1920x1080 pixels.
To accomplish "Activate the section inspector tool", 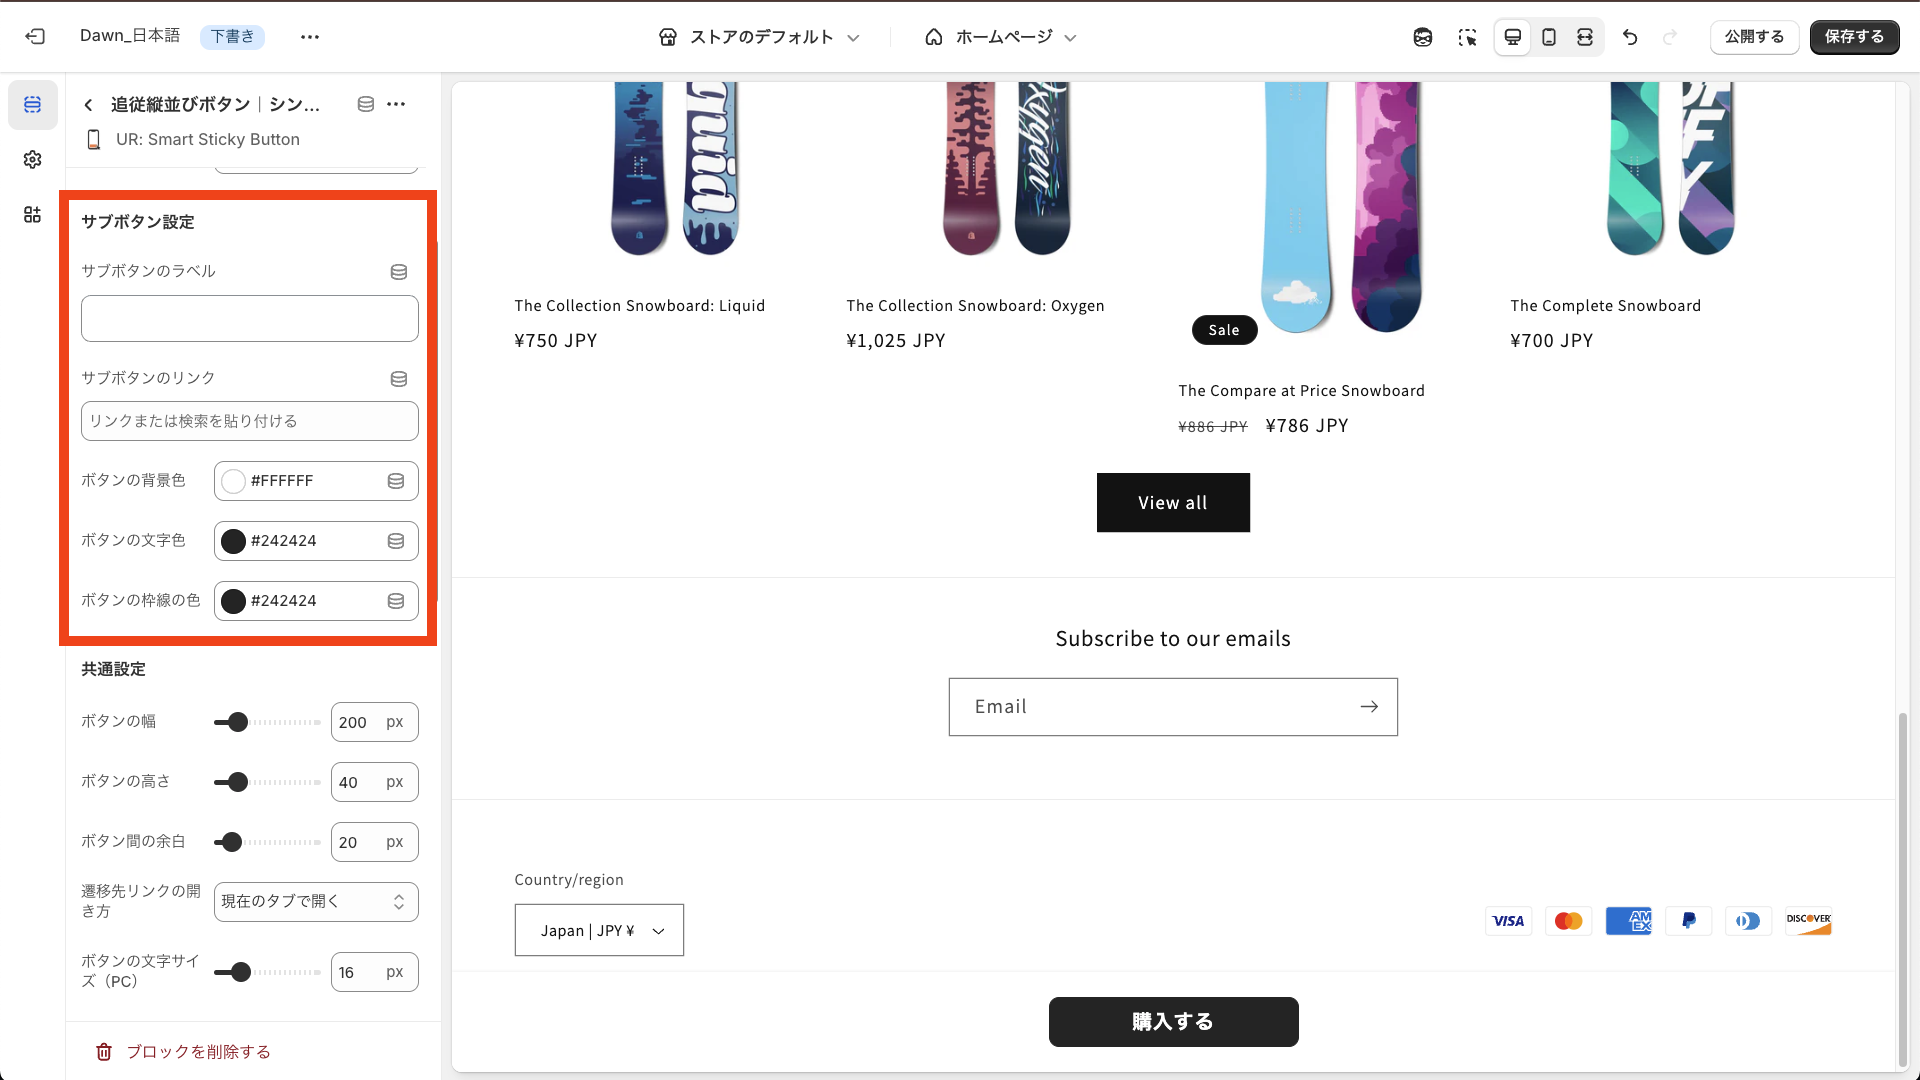I will tap(1467, 36).
